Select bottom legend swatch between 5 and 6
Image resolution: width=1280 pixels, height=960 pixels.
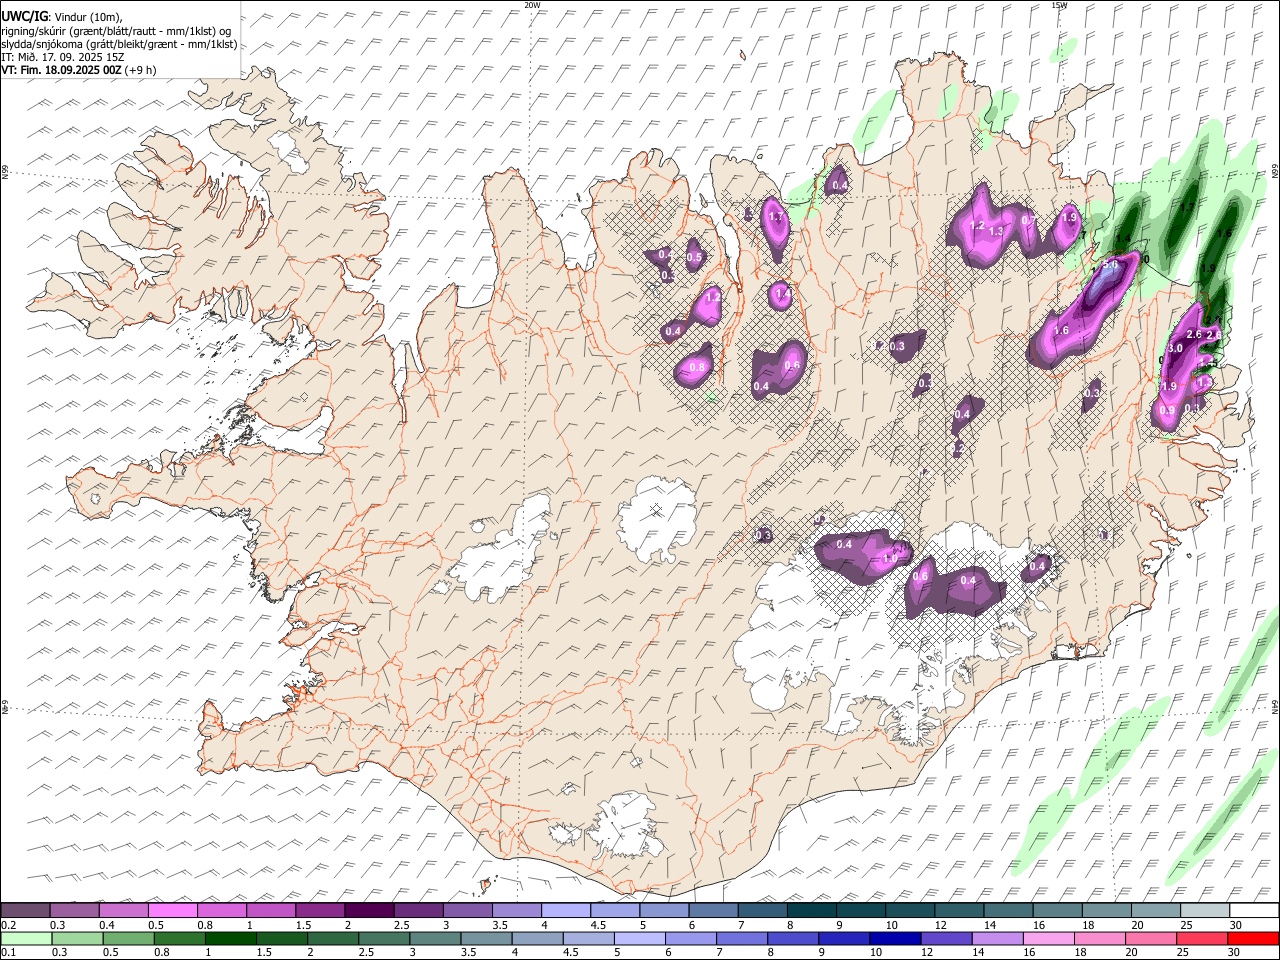pos(639,939)
